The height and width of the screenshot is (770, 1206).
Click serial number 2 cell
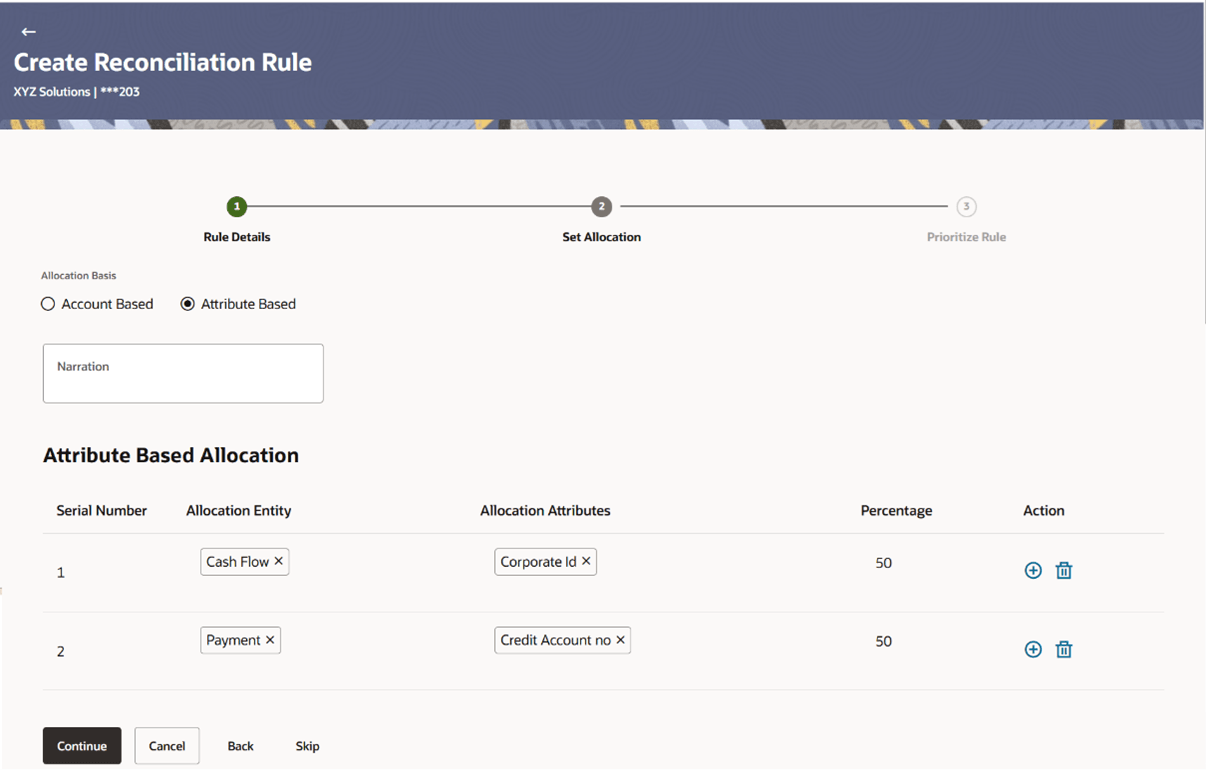pyautogui.click(x=61, y=651)
